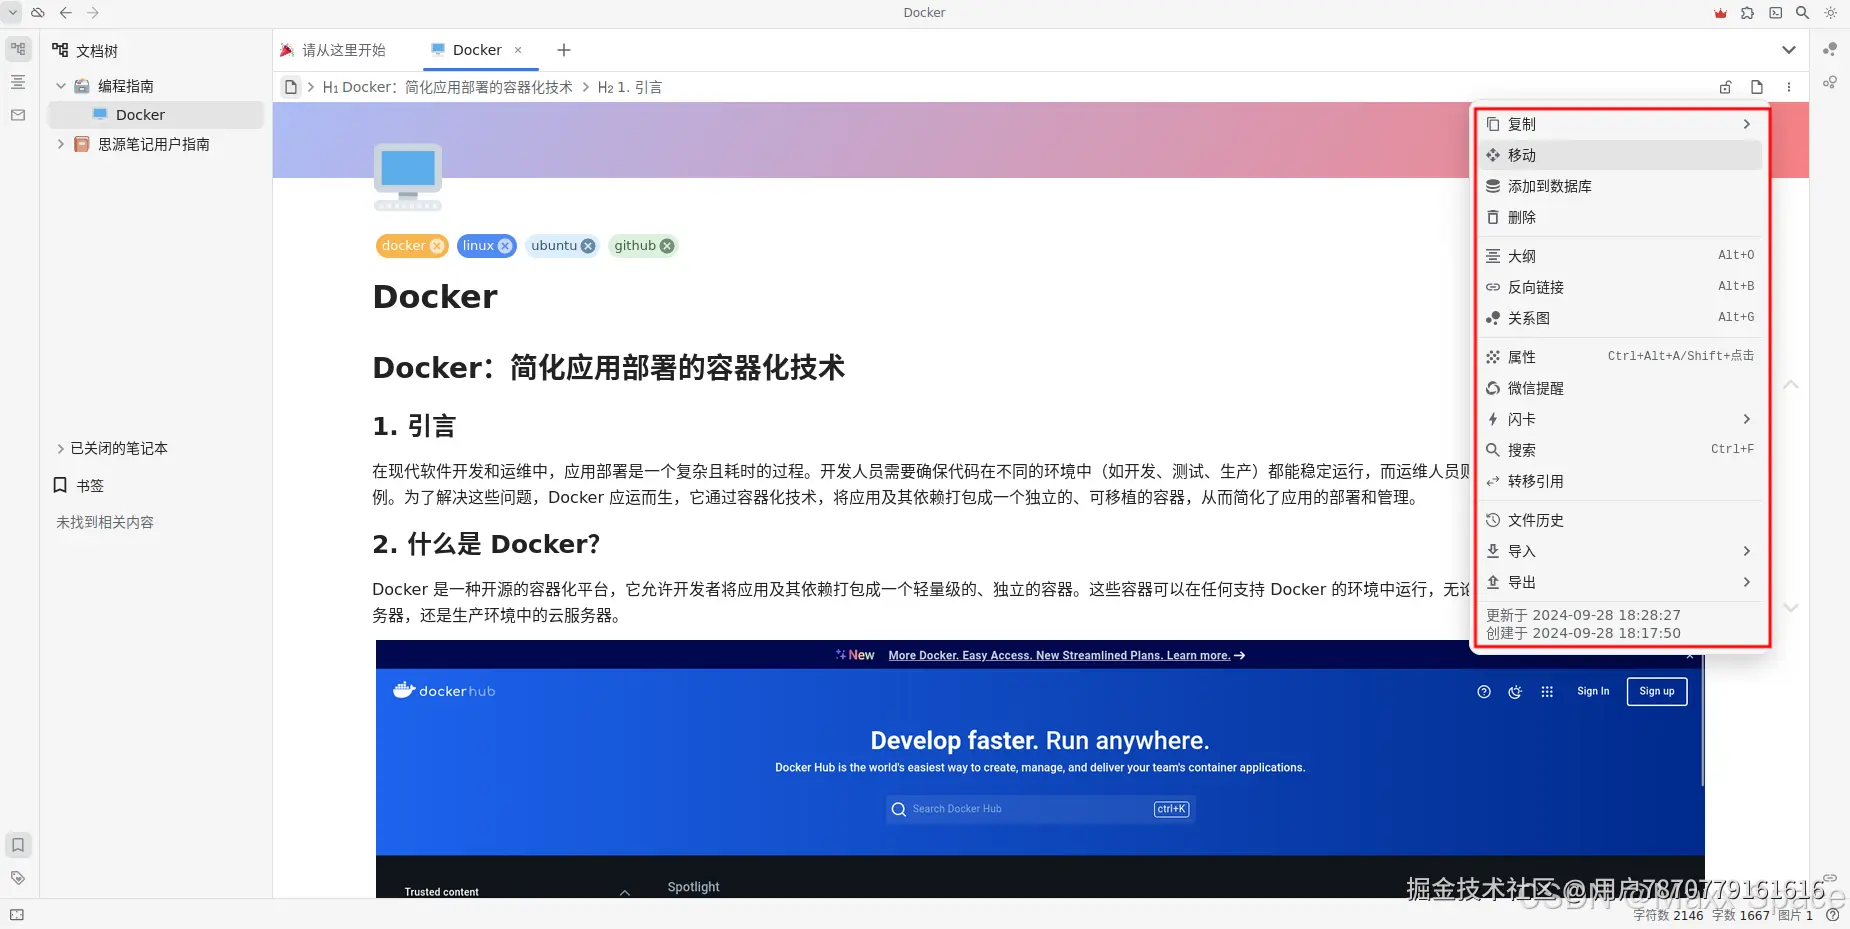Open global graph icon in right dock
The image size is (1850, 929).
click(1830, 82)
